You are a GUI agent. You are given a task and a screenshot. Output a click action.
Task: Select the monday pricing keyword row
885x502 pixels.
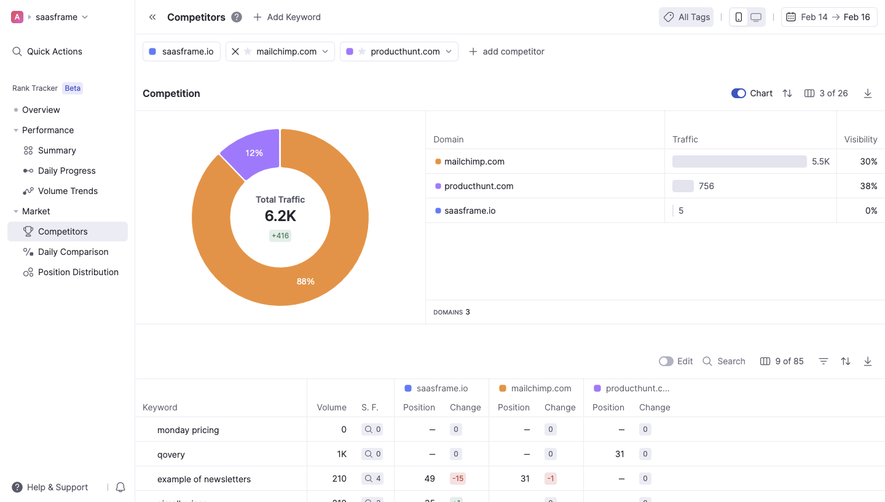click(x=510, y=430)
